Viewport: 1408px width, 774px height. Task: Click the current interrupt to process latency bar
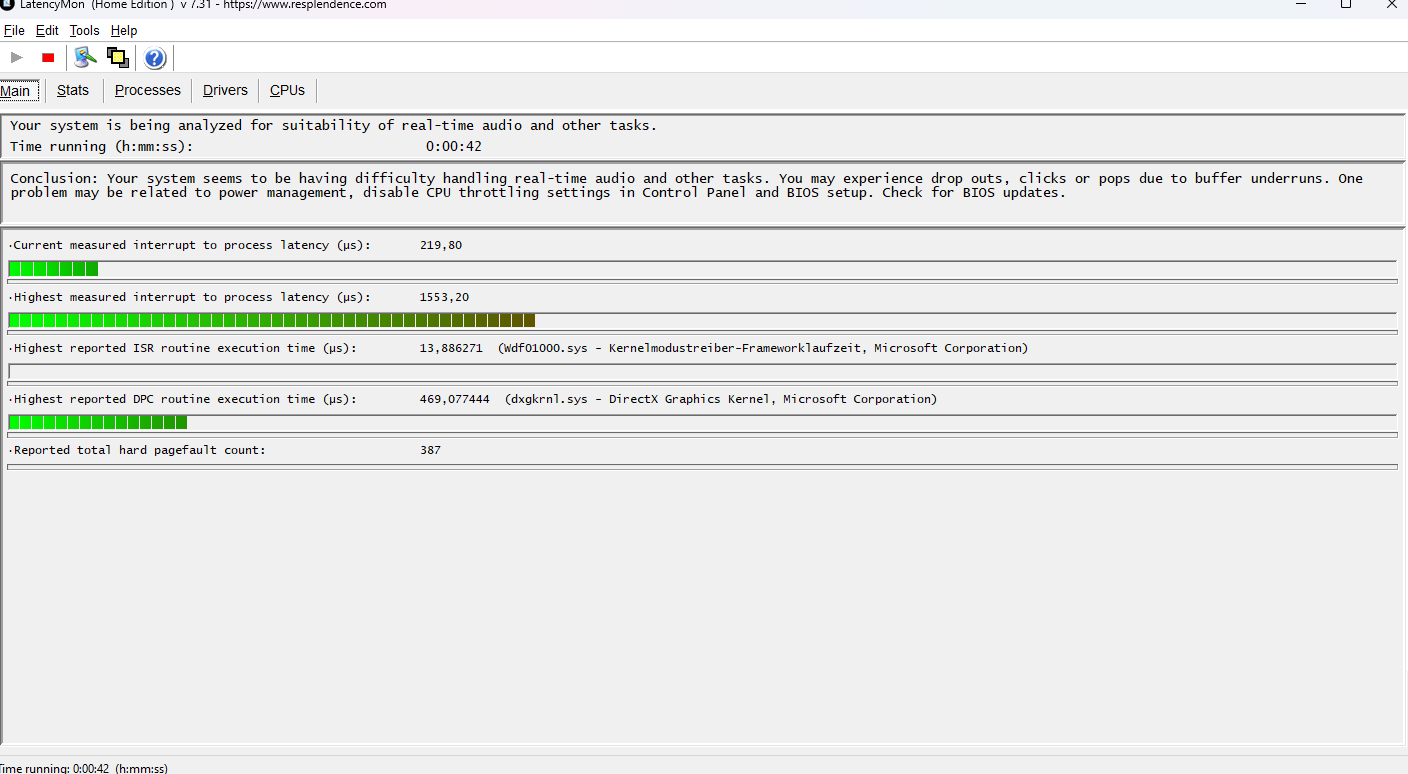pyautogui.click(x=702, y=268)
